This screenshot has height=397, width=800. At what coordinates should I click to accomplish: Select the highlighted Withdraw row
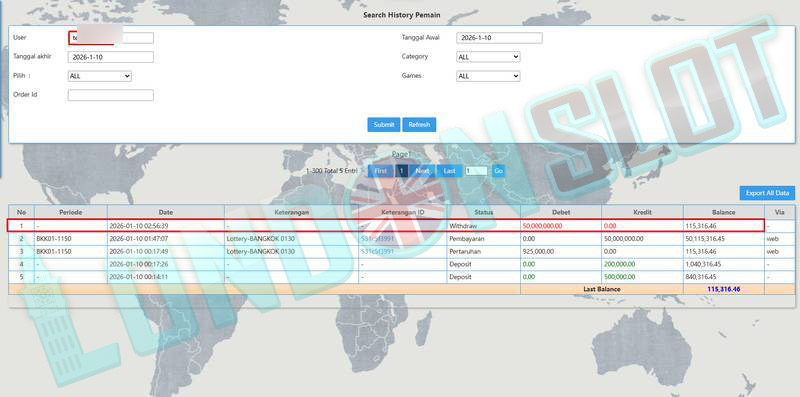[x=386, y=225]
